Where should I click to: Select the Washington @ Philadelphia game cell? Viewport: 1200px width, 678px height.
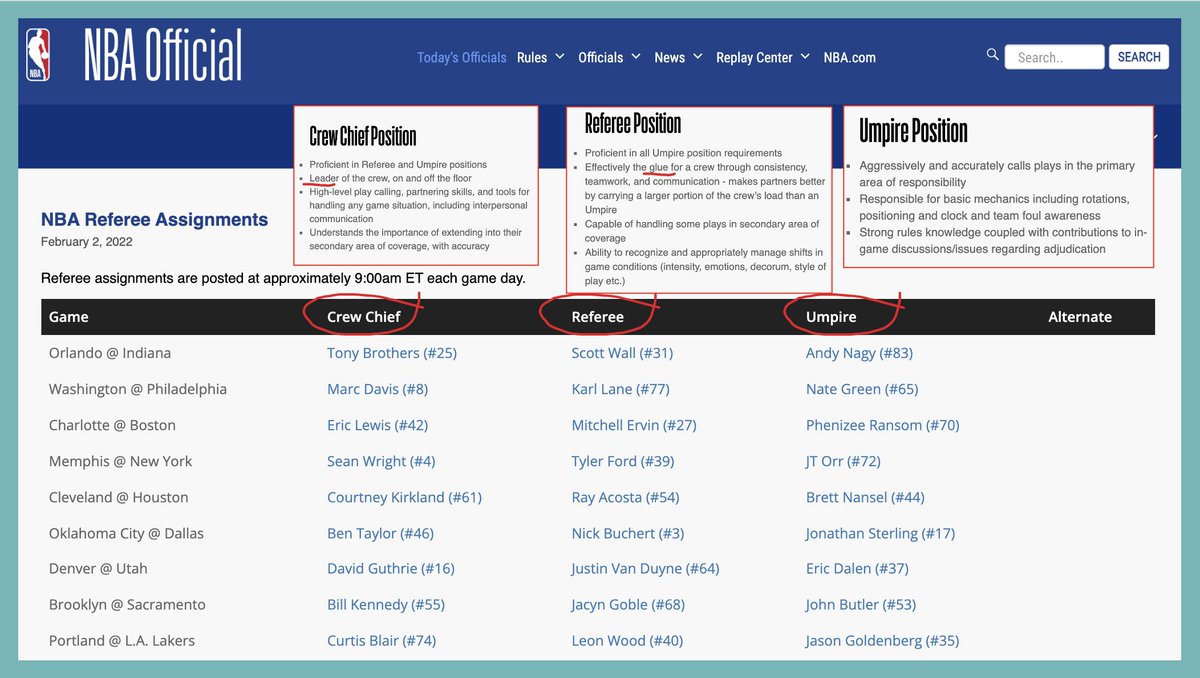138,389
